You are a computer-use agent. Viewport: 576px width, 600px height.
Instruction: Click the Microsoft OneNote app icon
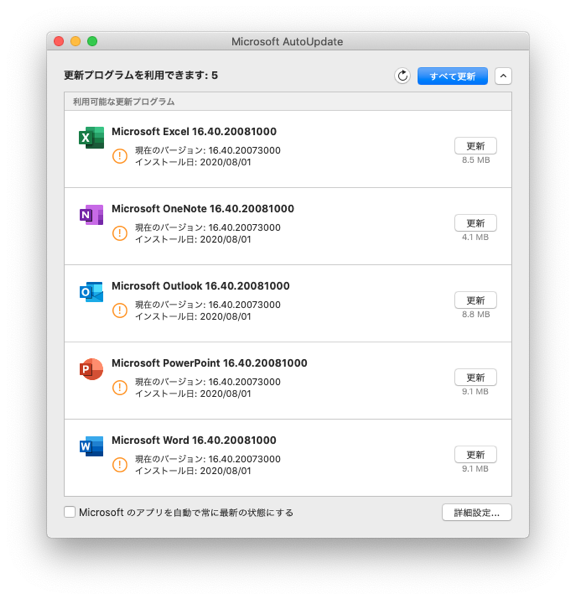pos(91,215)
